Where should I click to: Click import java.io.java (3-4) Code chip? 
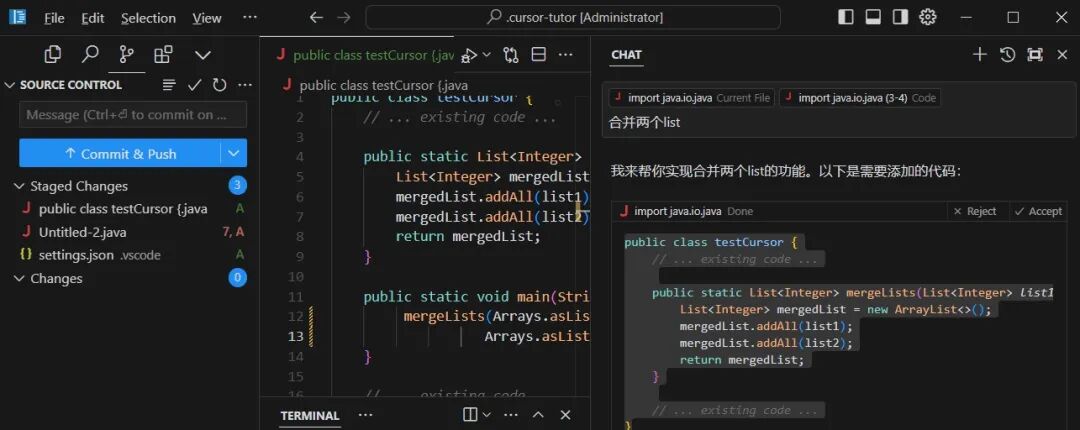pos(860,98)
